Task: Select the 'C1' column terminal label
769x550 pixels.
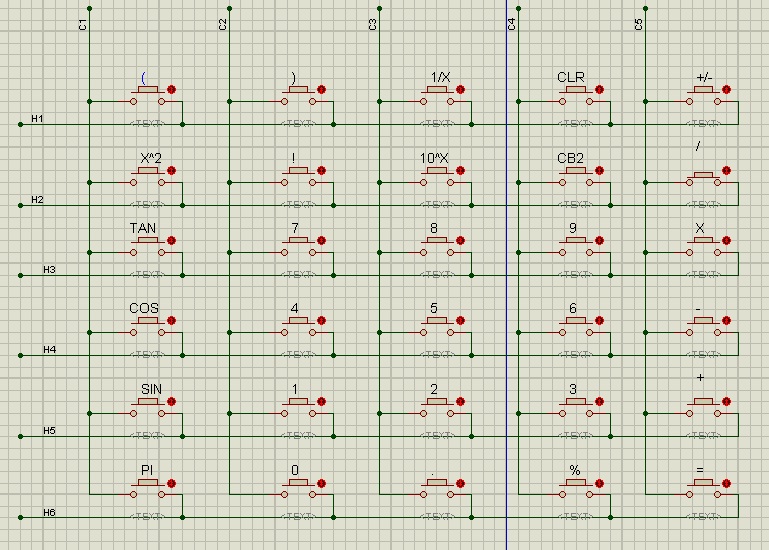Action: pos(82,25)
